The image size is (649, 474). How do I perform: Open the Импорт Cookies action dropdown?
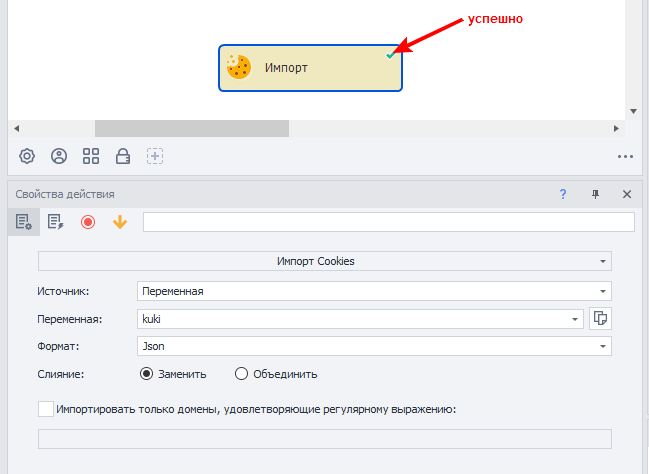324,261
